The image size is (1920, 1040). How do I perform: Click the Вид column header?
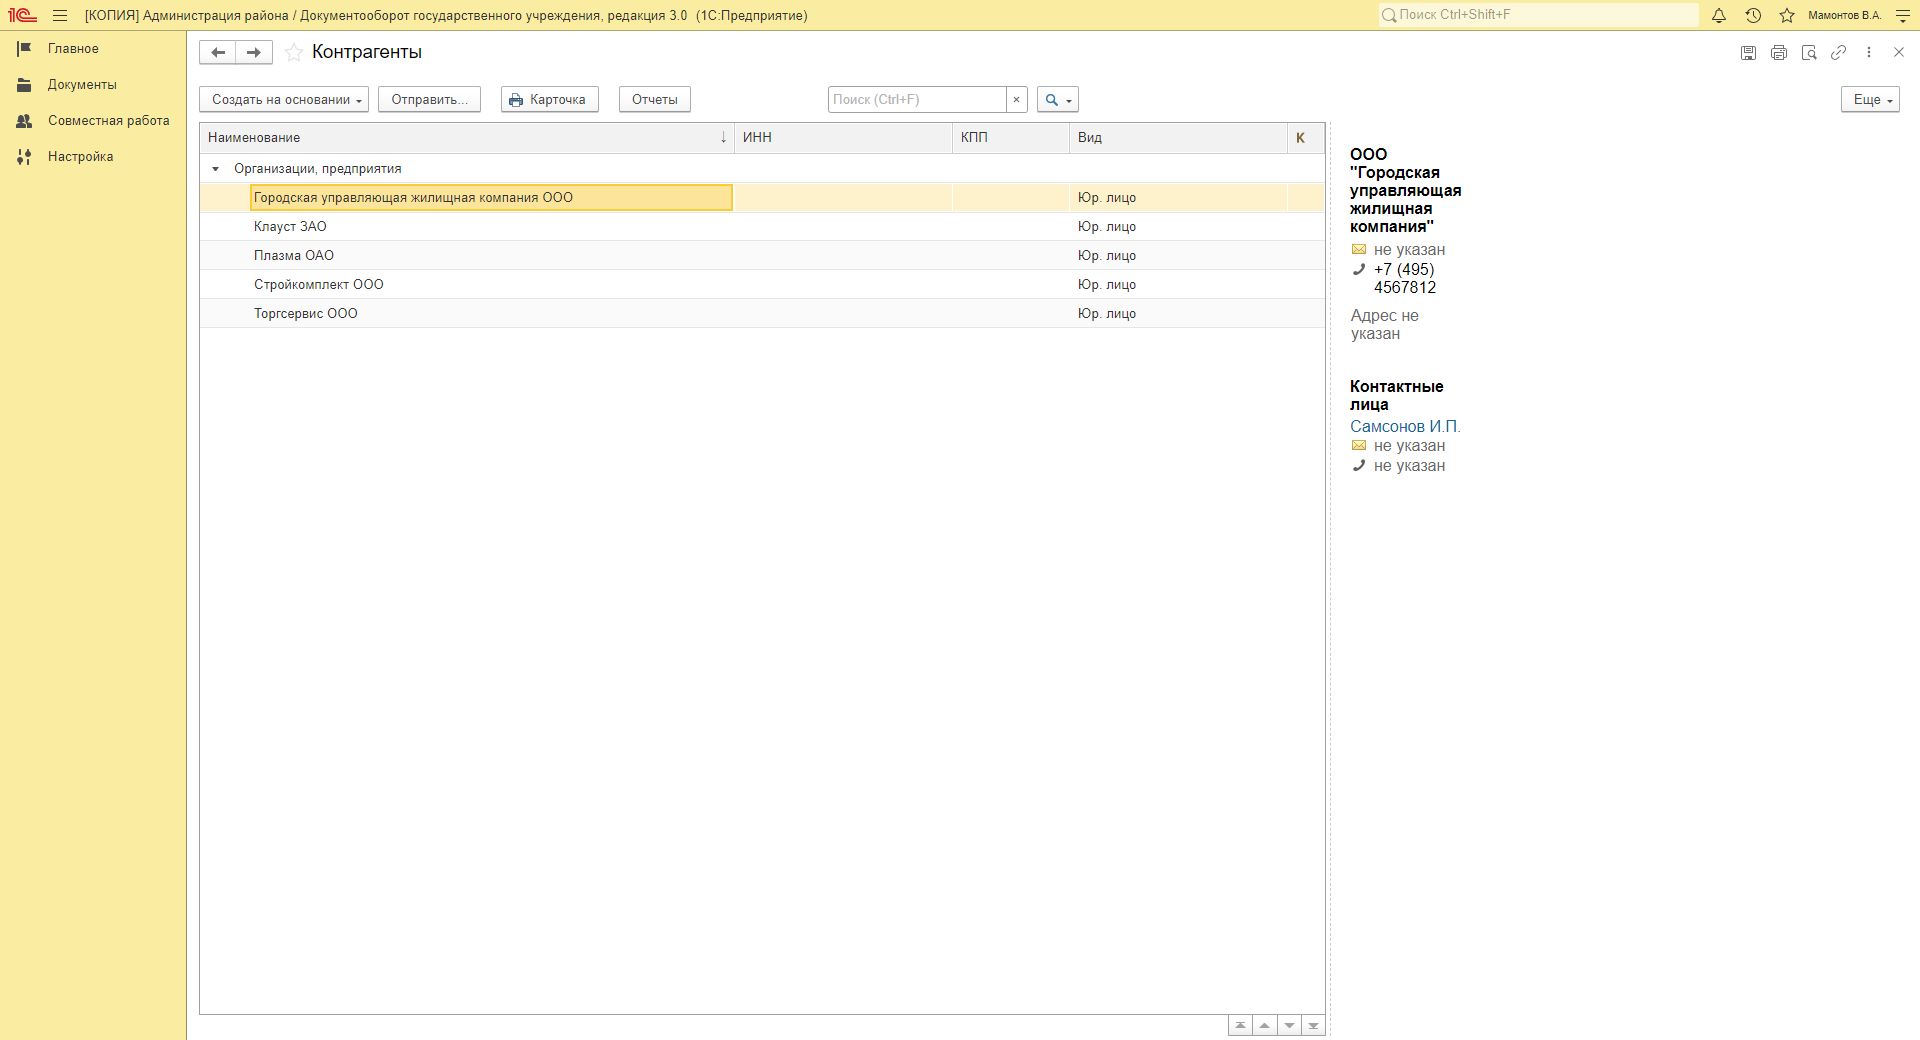pos(1178,138)
